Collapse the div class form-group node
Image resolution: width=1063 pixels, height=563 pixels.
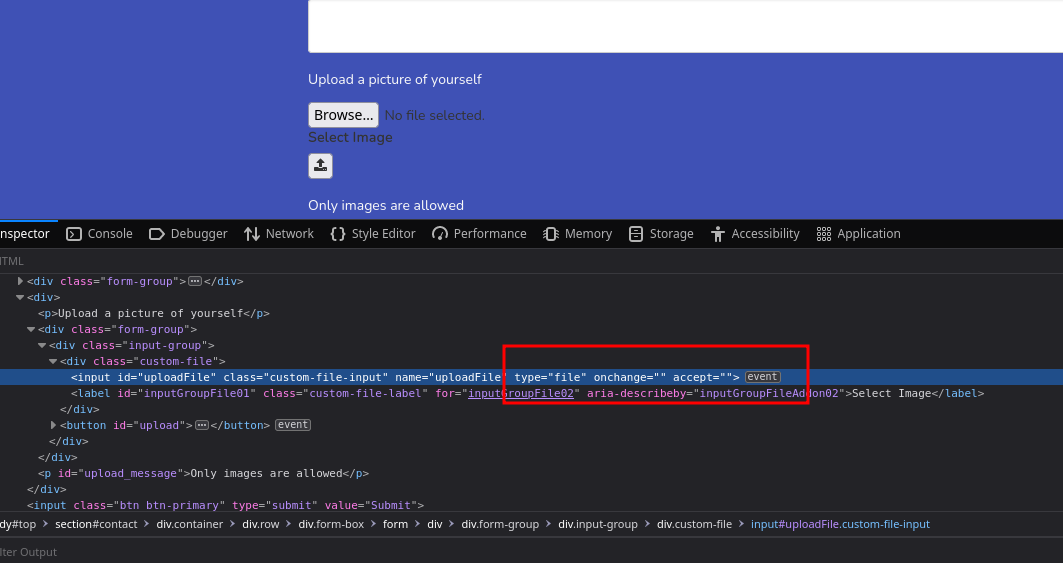point(31,329)
